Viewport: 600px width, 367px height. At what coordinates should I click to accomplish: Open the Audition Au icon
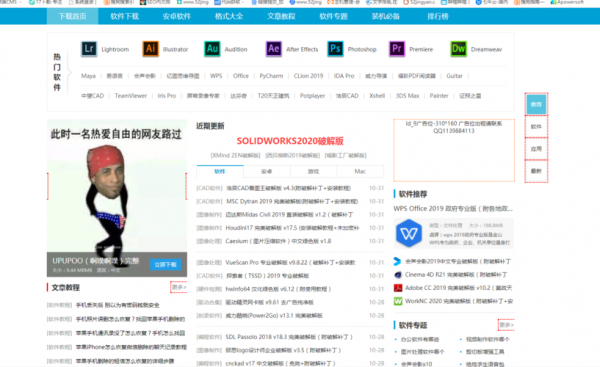(212, 49)
